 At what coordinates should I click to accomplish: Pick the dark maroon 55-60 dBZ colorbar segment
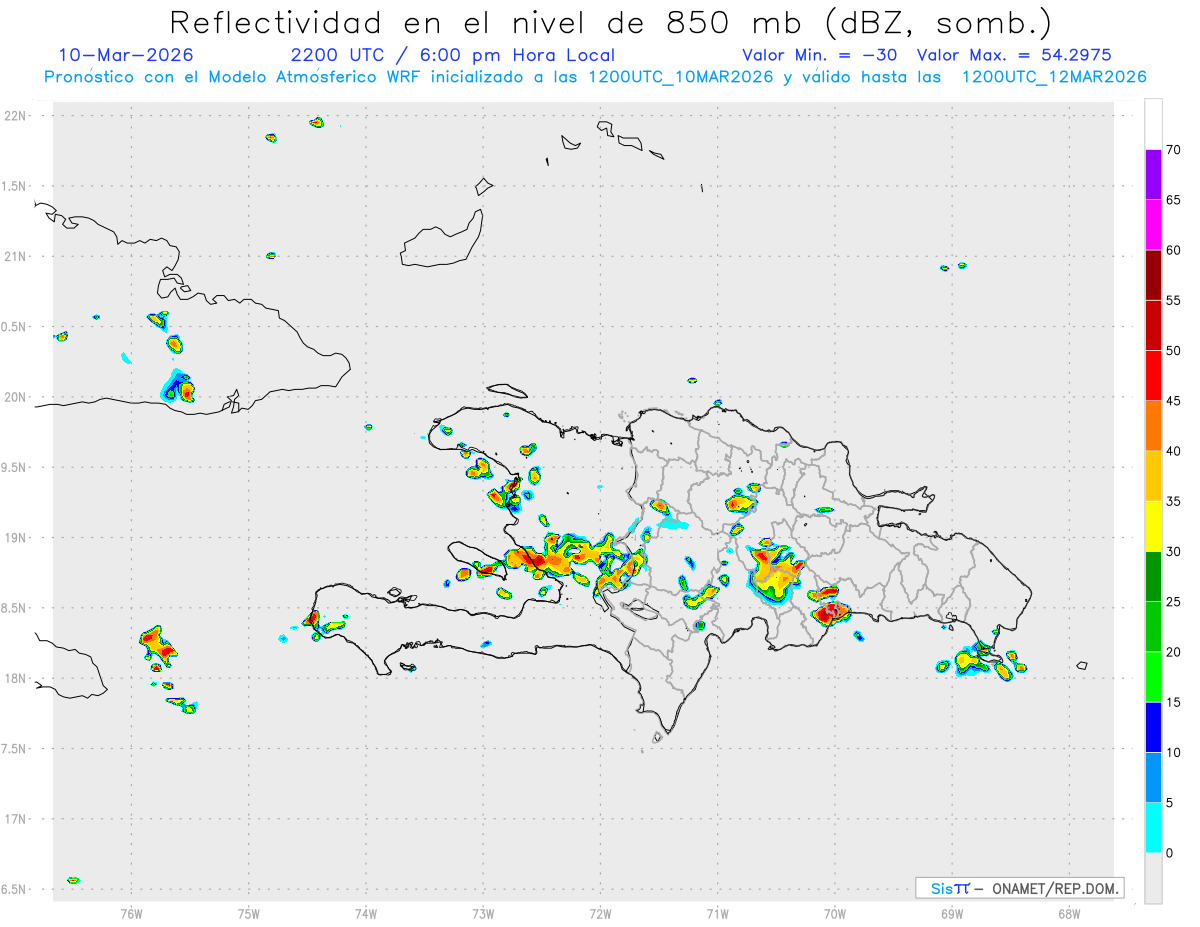(x=1153, y=275)
